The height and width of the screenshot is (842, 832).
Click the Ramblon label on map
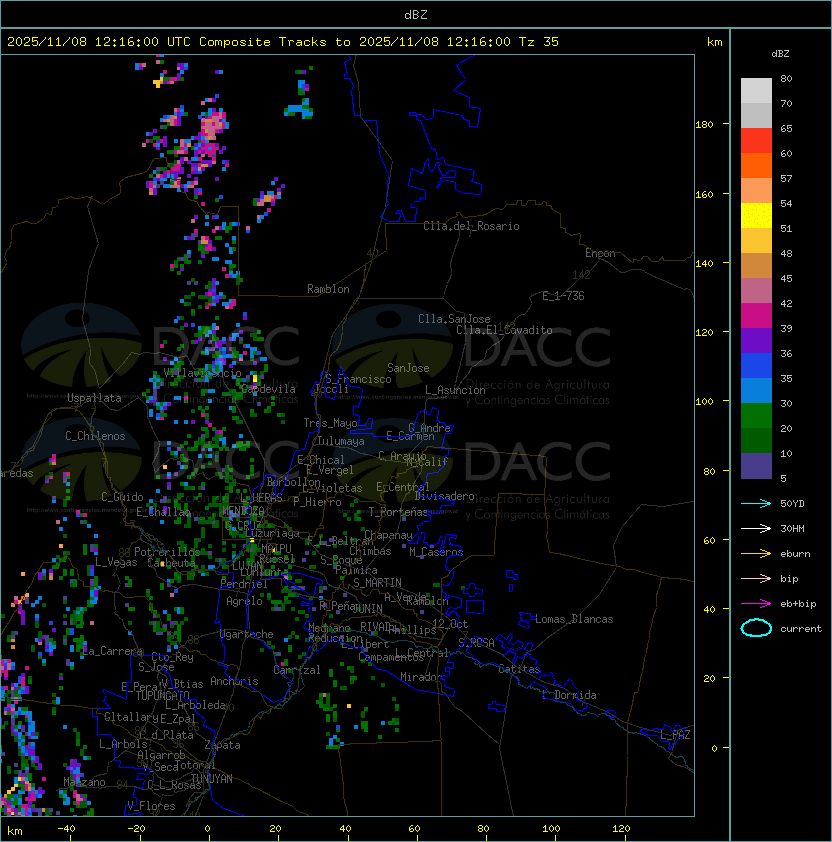(328, 289)
